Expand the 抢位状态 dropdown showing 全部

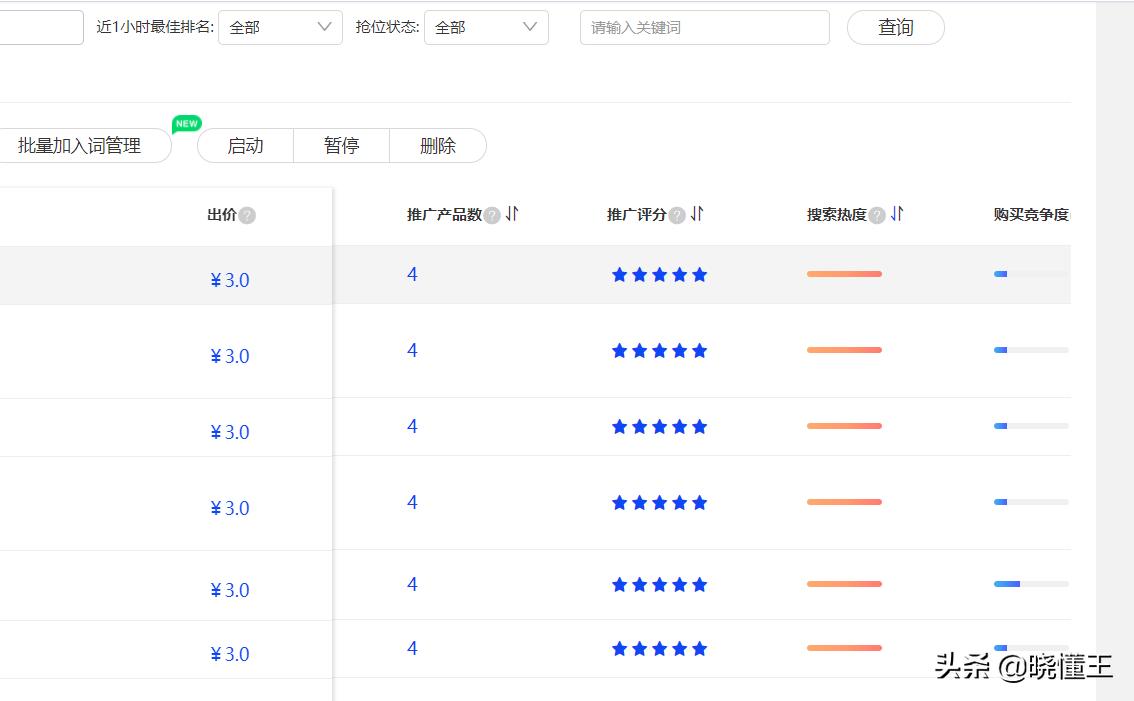click(x=486, y=27)
